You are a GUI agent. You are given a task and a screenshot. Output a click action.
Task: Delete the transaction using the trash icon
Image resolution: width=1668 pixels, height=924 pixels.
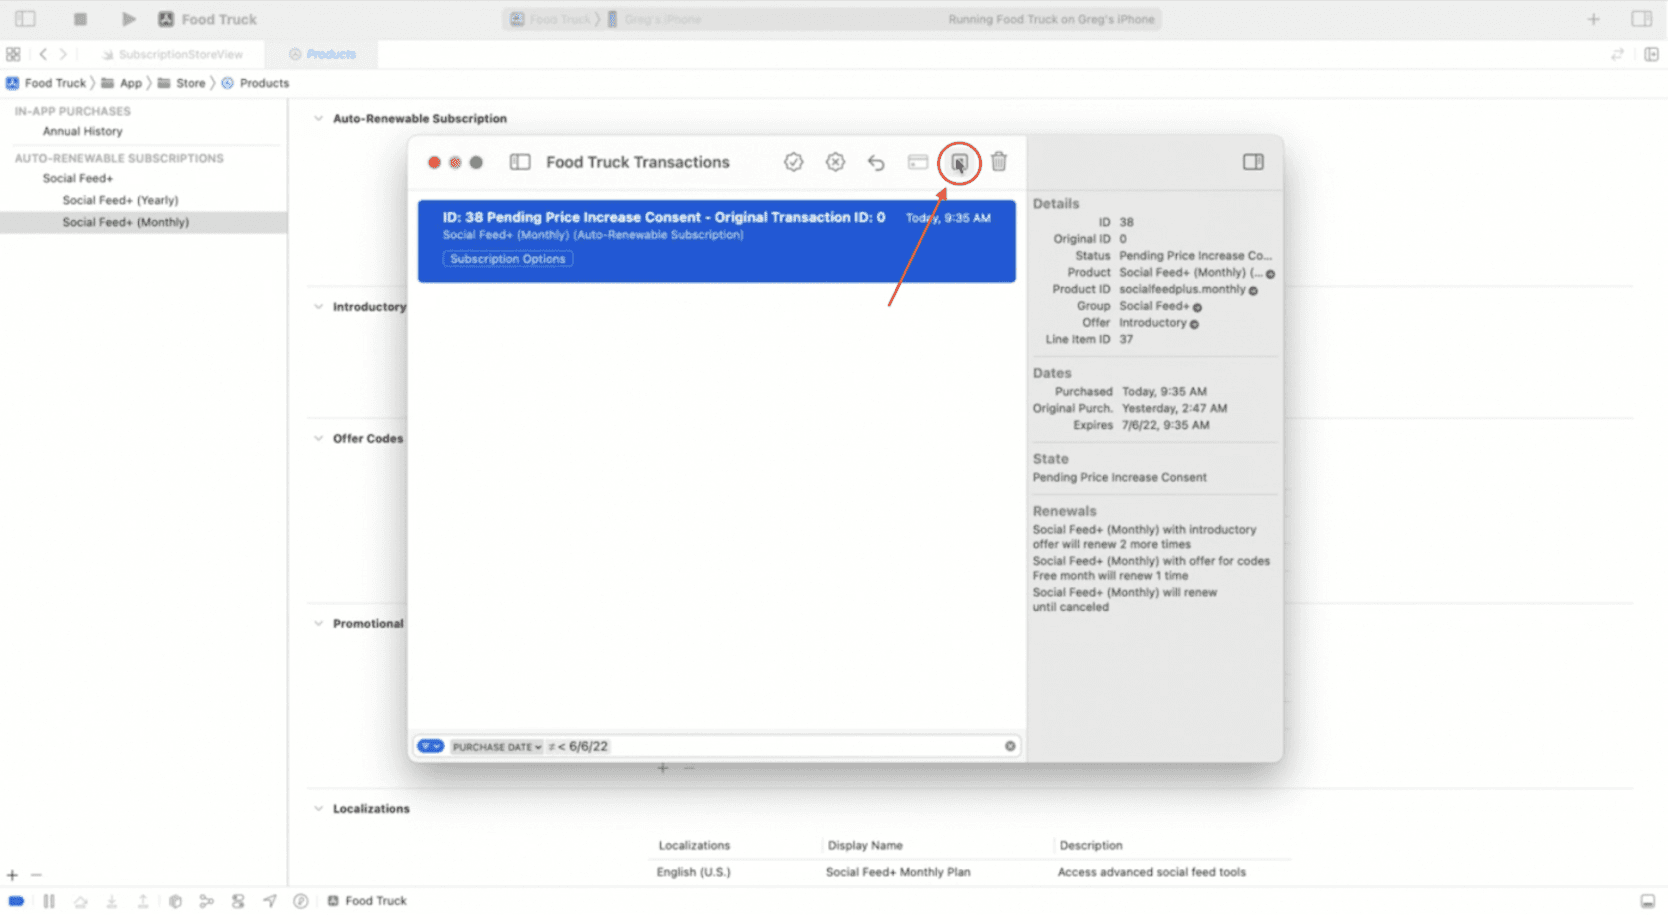coord(999,161)
